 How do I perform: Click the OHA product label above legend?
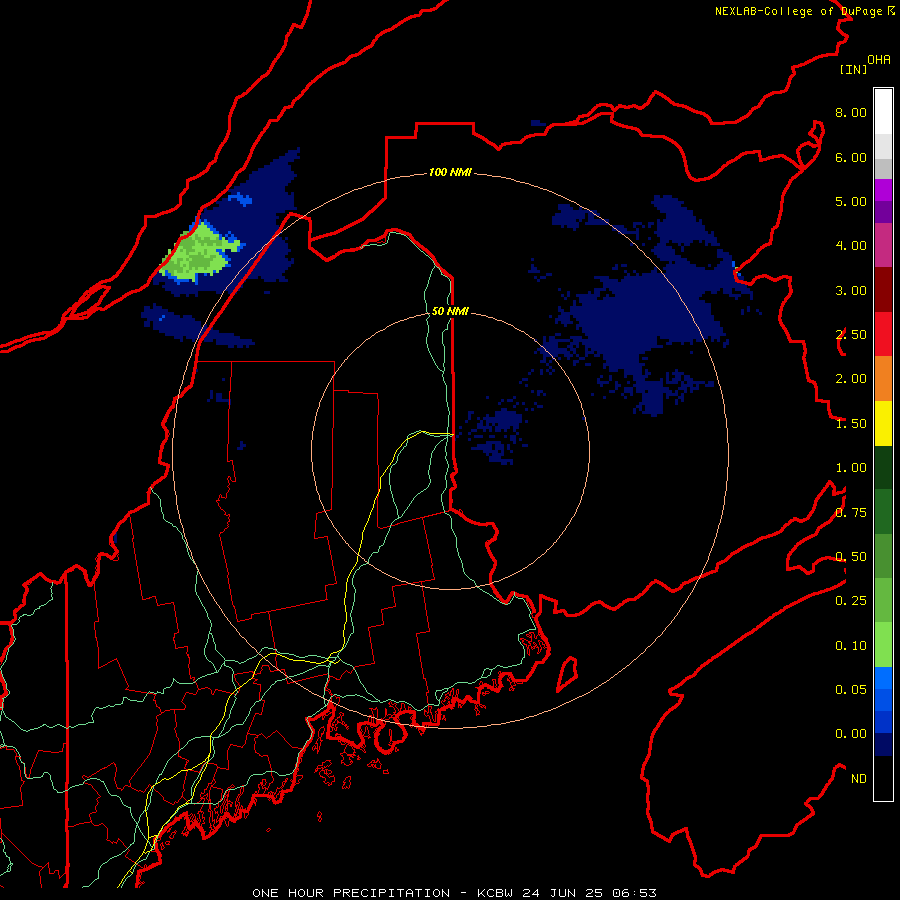(x=879, y=60)
